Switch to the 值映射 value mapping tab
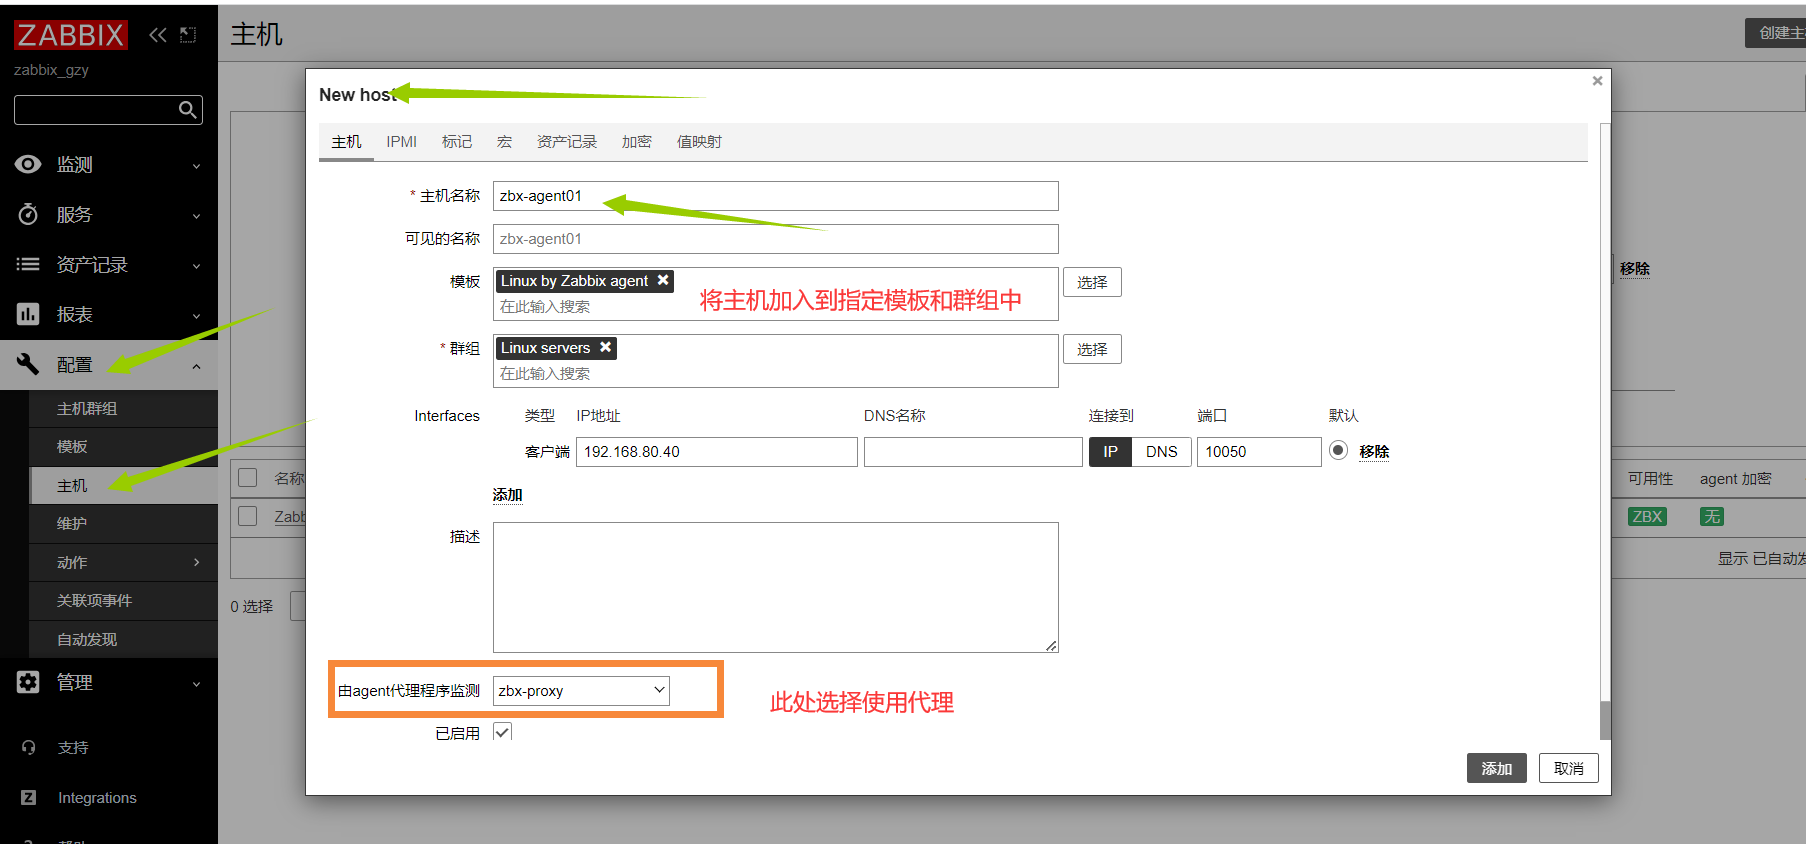Viewport: 1806px width, 844px height. click(x=698, y=142)
